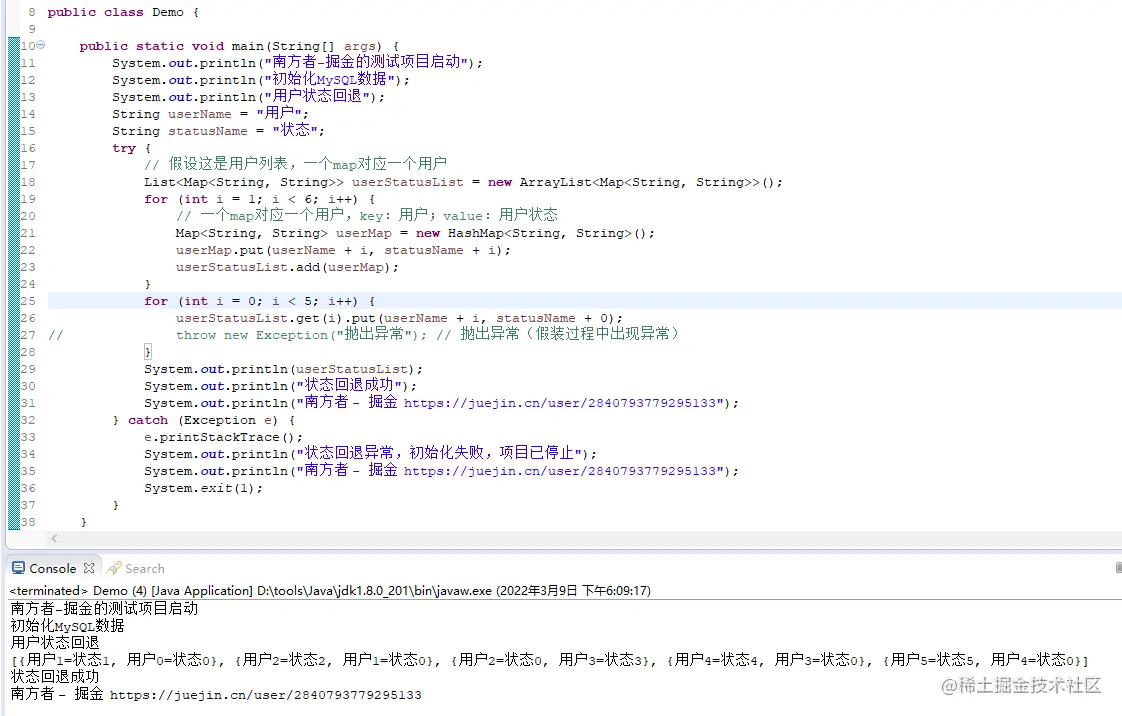Click the "for (int i = 1; i < 6" line
1122x716 pixels.
[260, 199]
